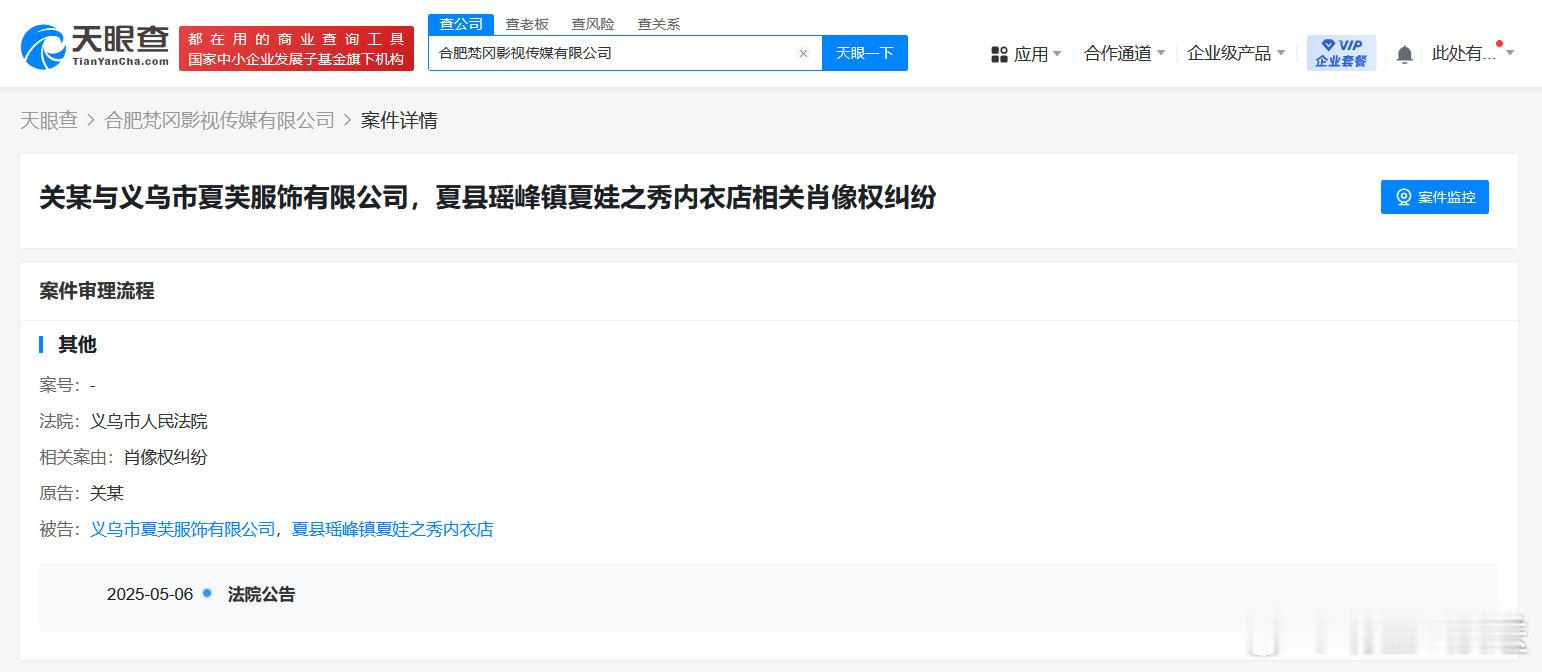Viewport: 1542px width, 672px height.
Task: Clear the search box with X
Action: [x=803, y=54]
